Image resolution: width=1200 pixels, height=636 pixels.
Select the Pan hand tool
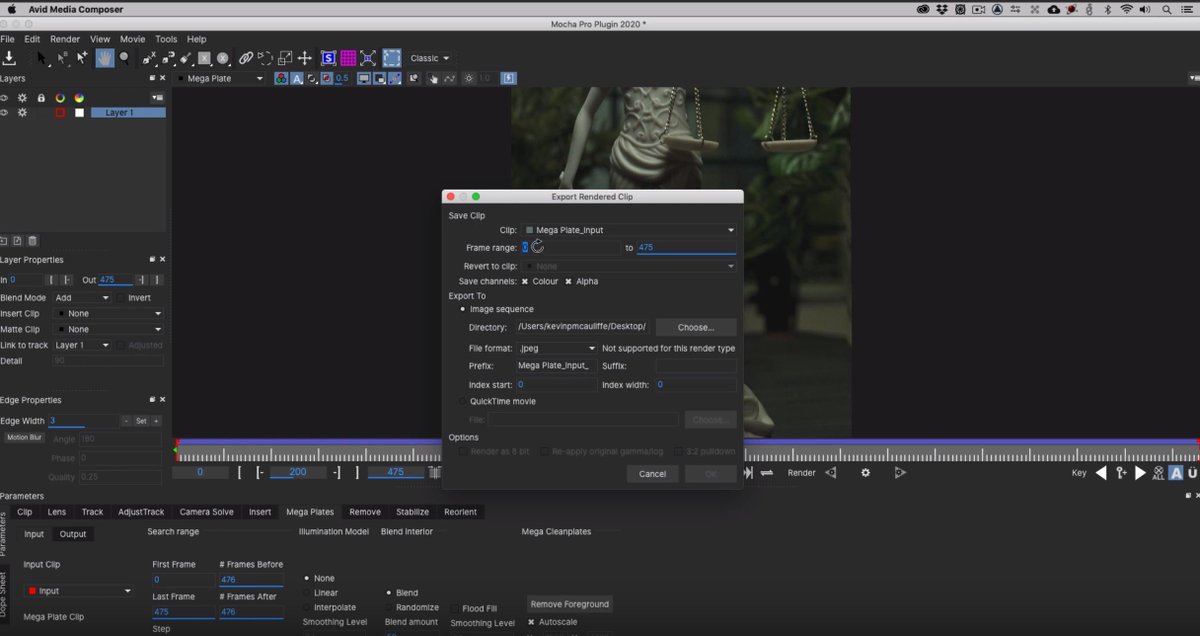104,58
